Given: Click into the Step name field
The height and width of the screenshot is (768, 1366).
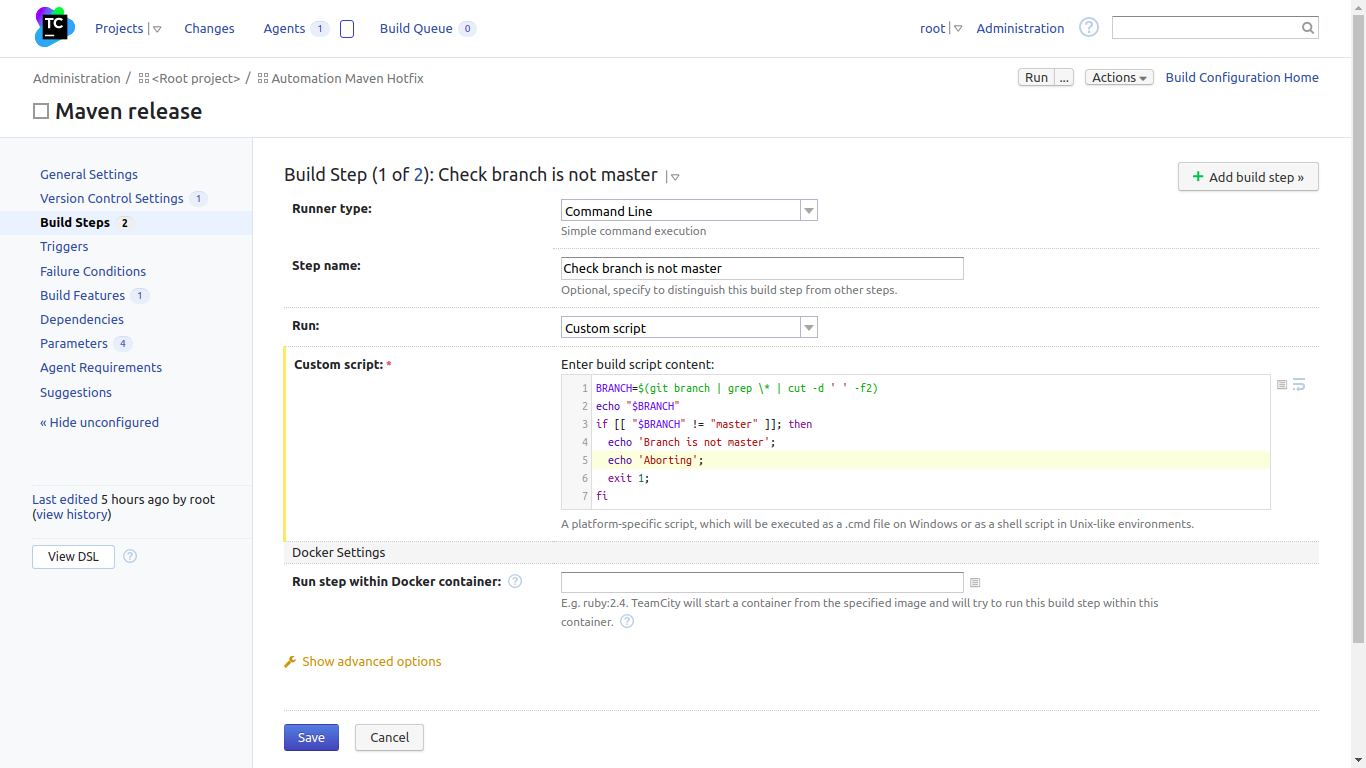Looking at the screenshot, I should coord(762,268).
